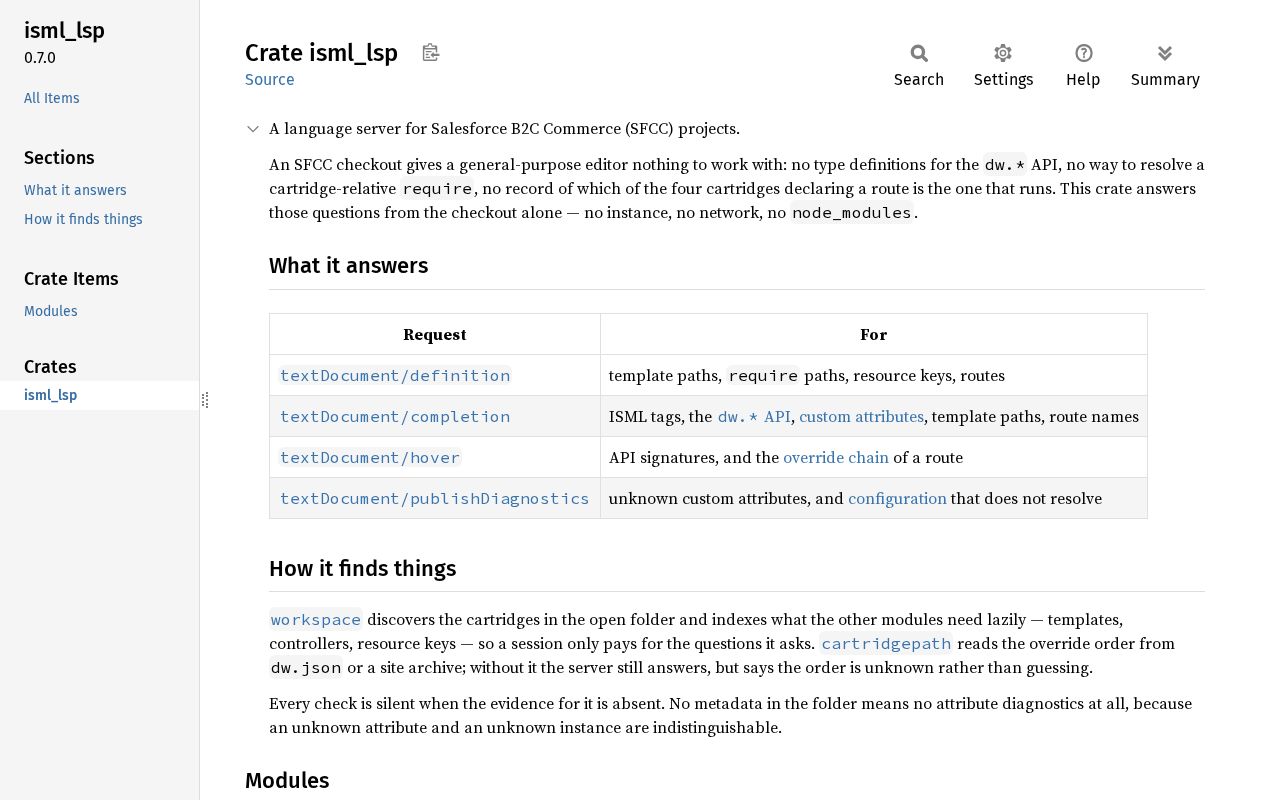Screen dimensions: 1280x800
Task: Open the textDocument/definition link
Action: point(395,375)
